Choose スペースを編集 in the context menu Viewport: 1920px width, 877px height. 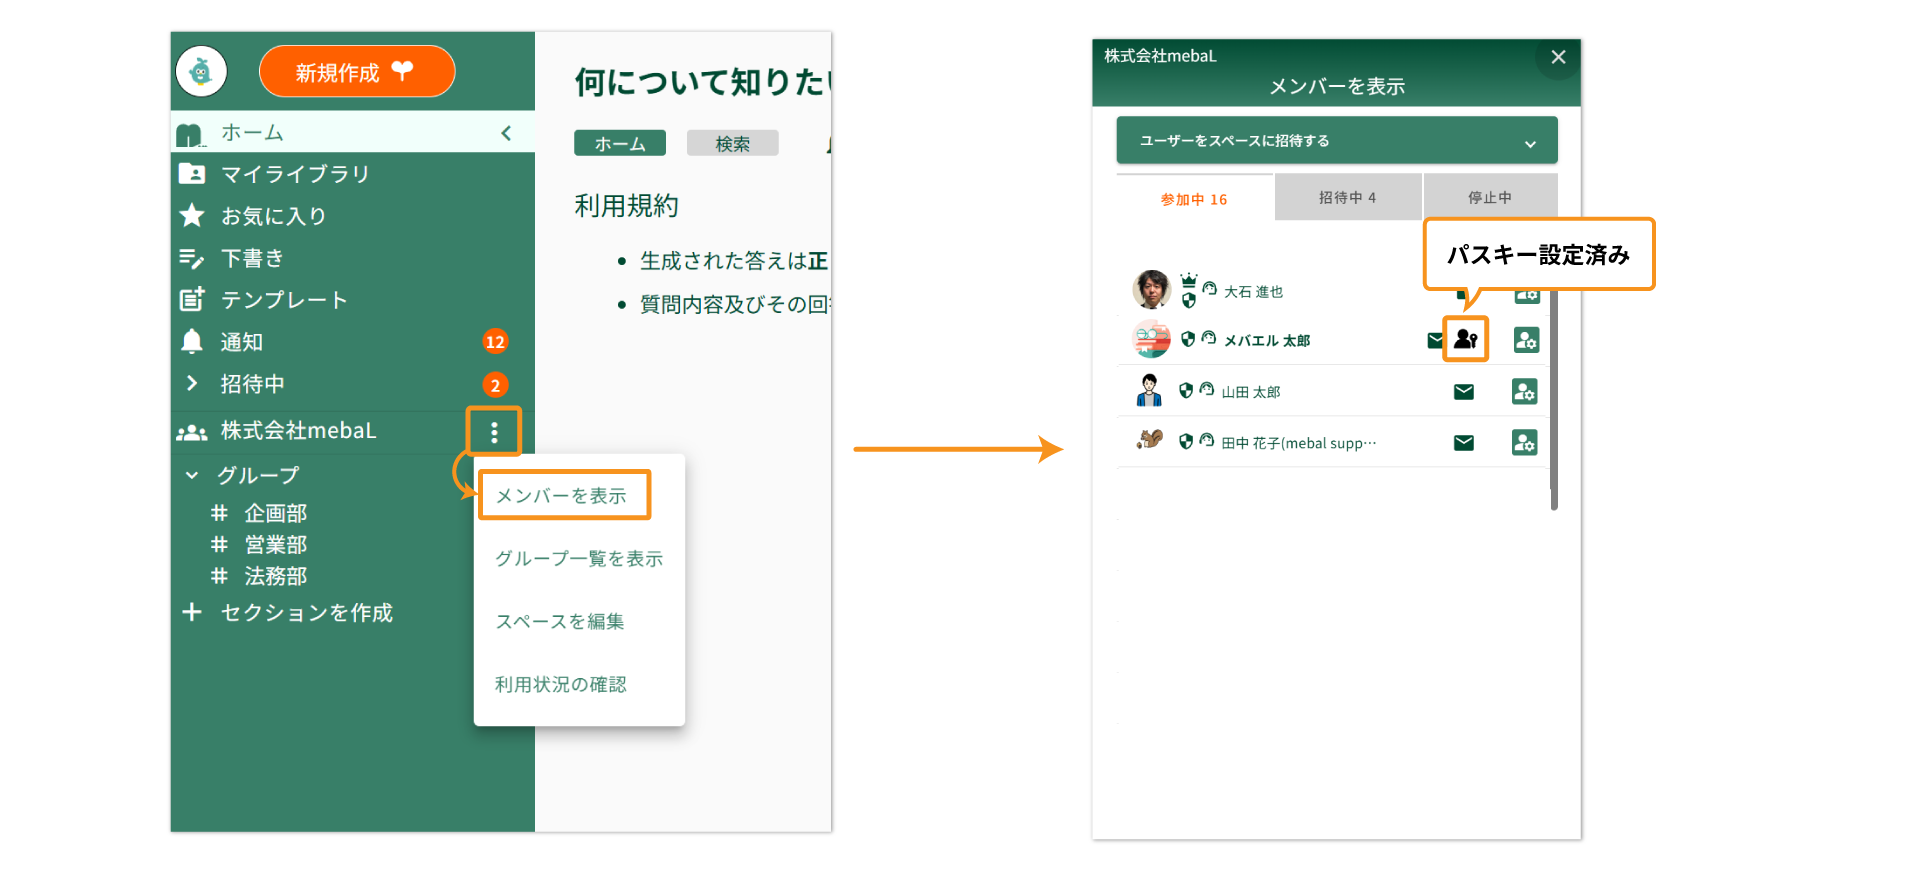560,622
